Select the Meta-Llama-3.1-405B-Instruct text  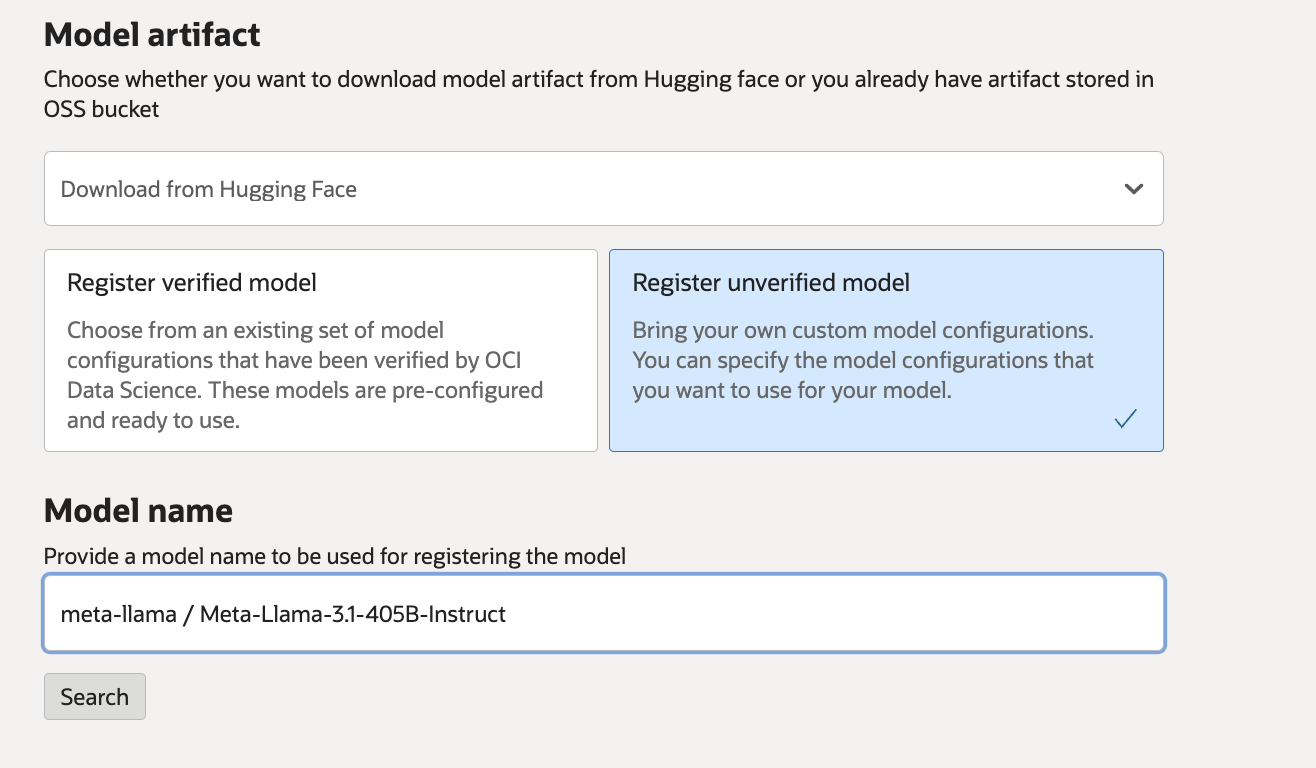283,614
